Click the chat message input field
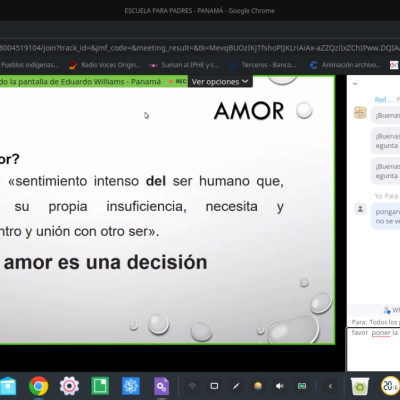400x400 pixels. (373, 349)
